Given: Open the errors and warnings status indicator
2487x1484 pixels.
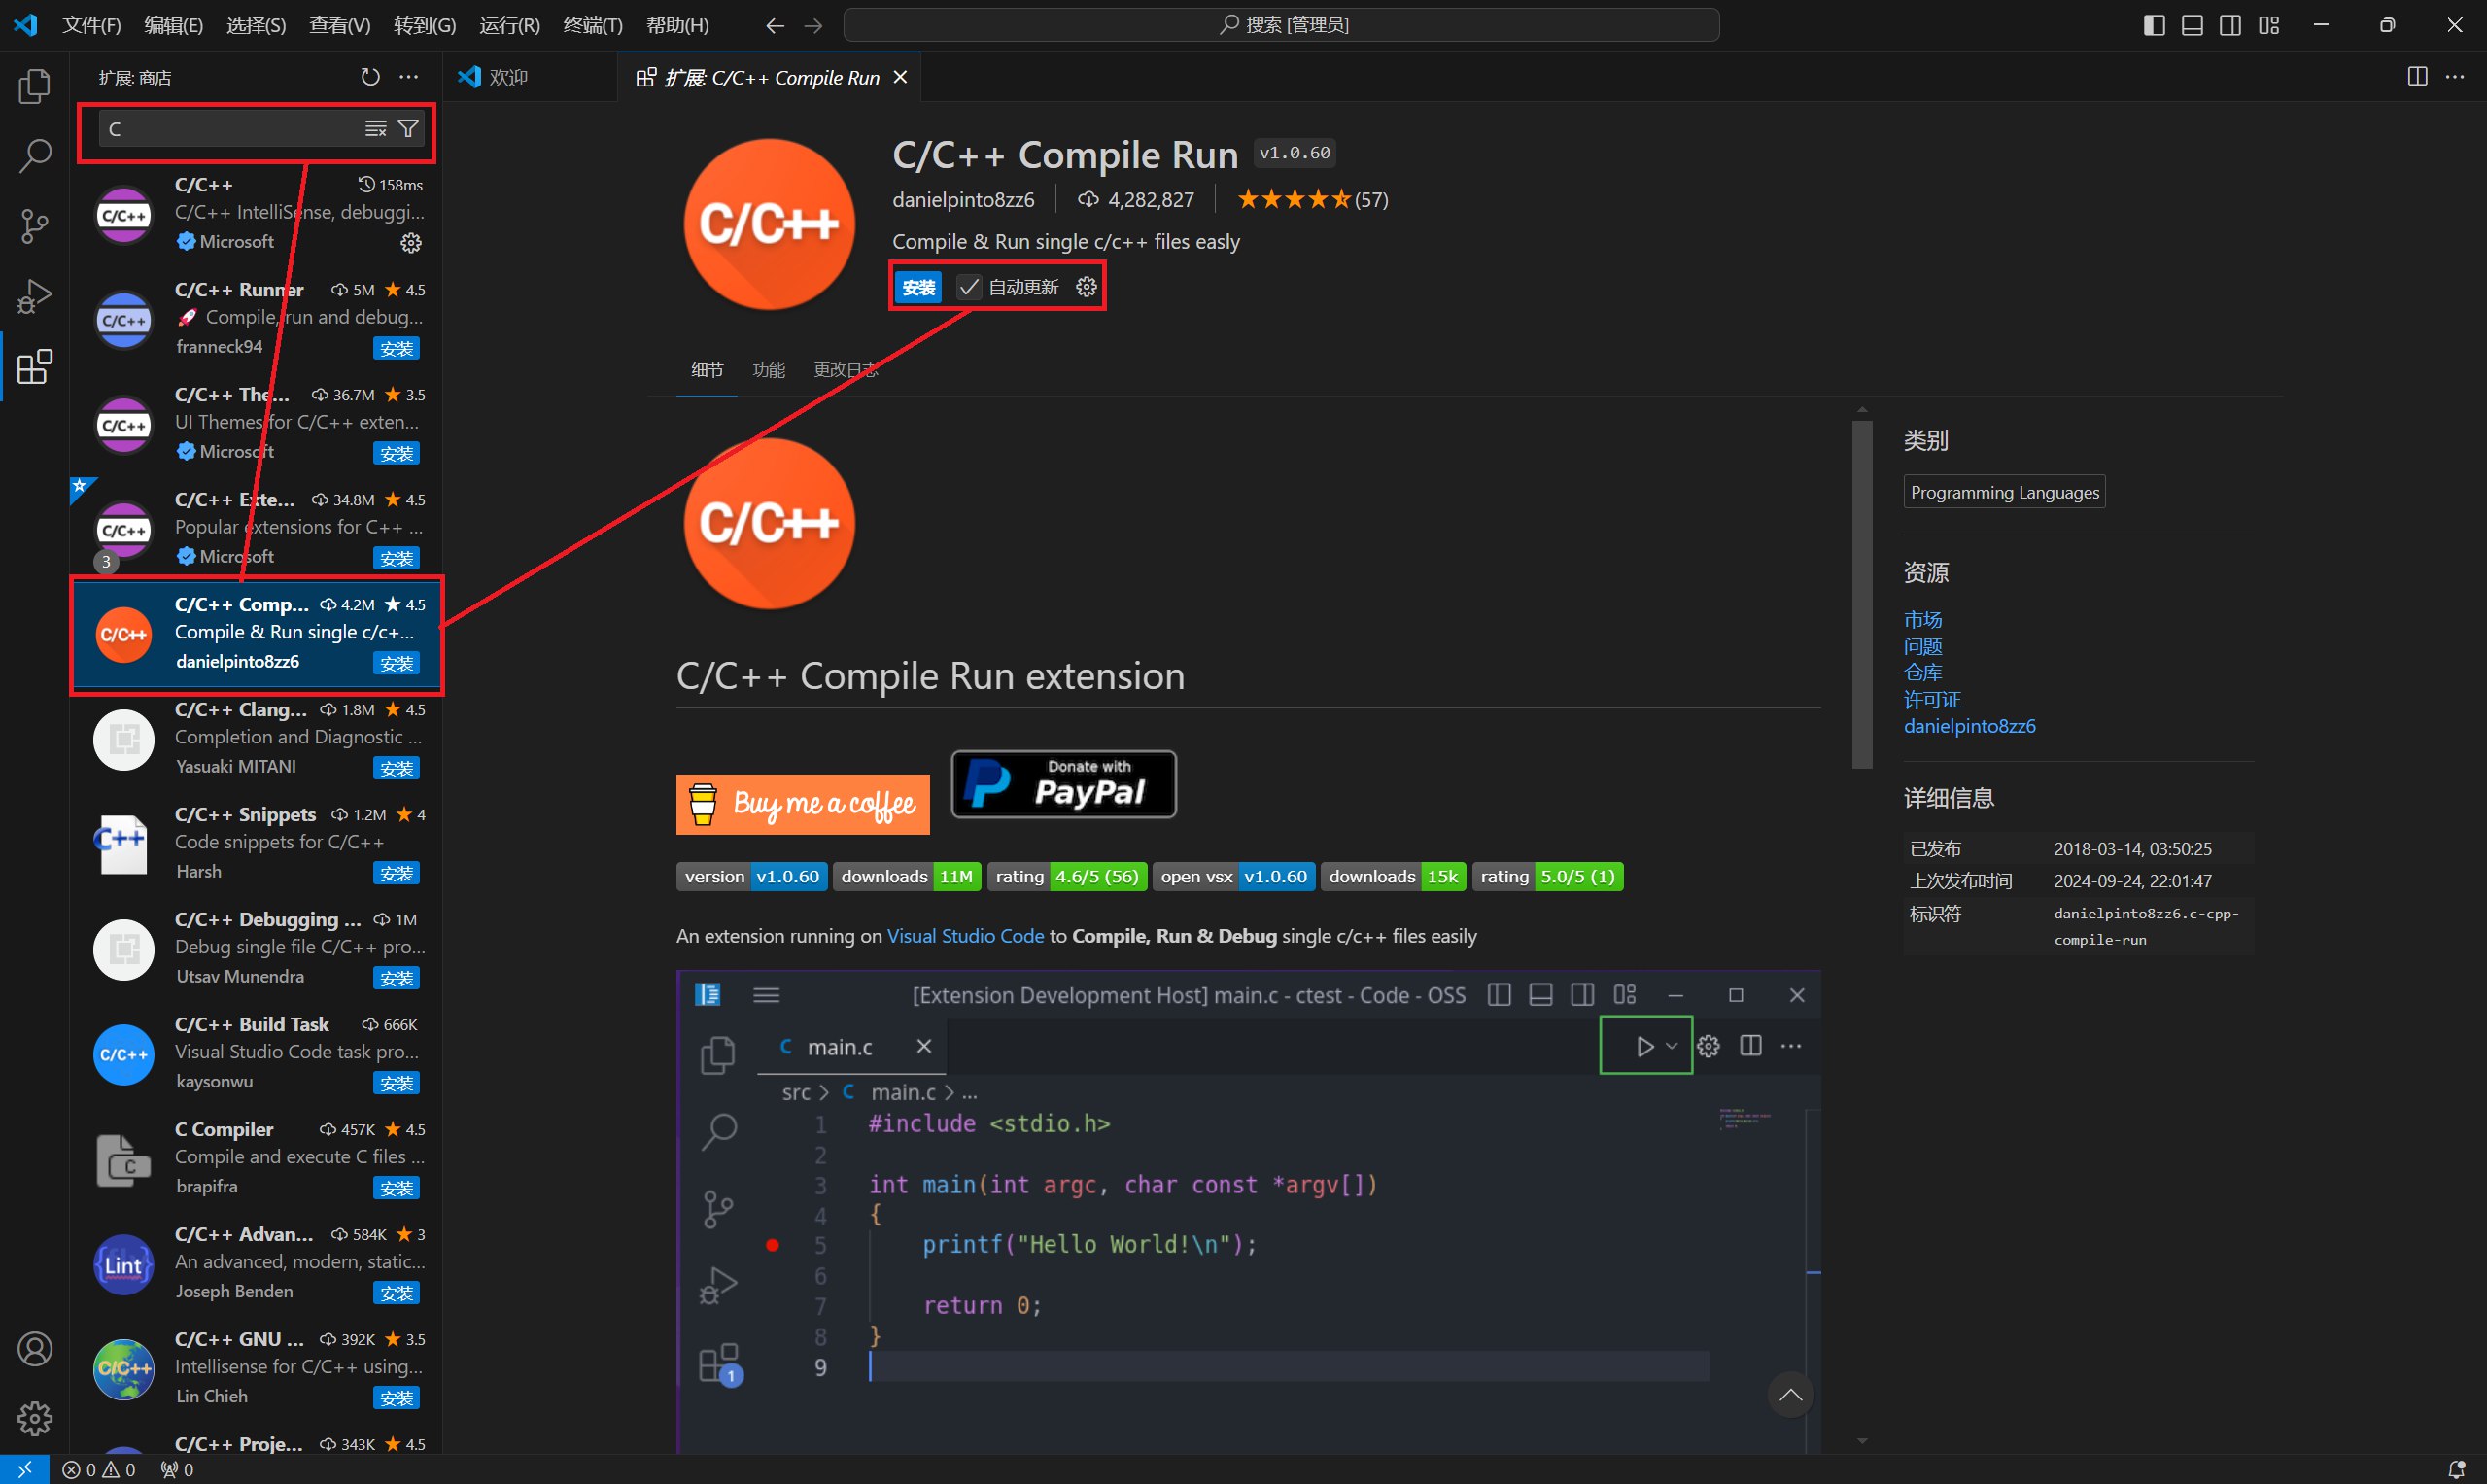Looking at the screenshot, I should coord(99,1469).
